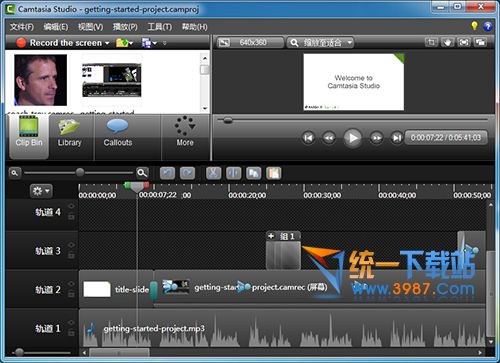
Task: Click the red Record the screen icon
Action: pos(21,43)
